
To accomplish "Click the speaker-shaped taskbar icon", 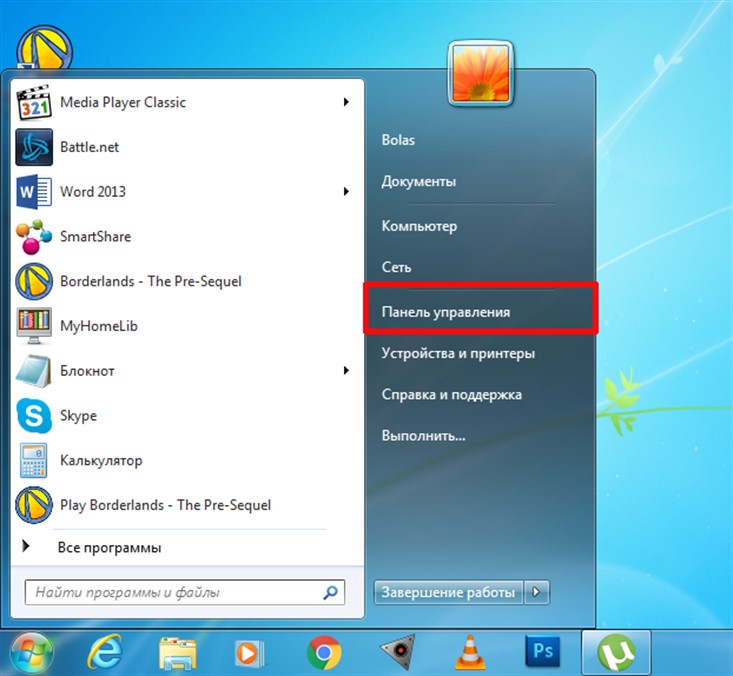I will coord(397,651).
